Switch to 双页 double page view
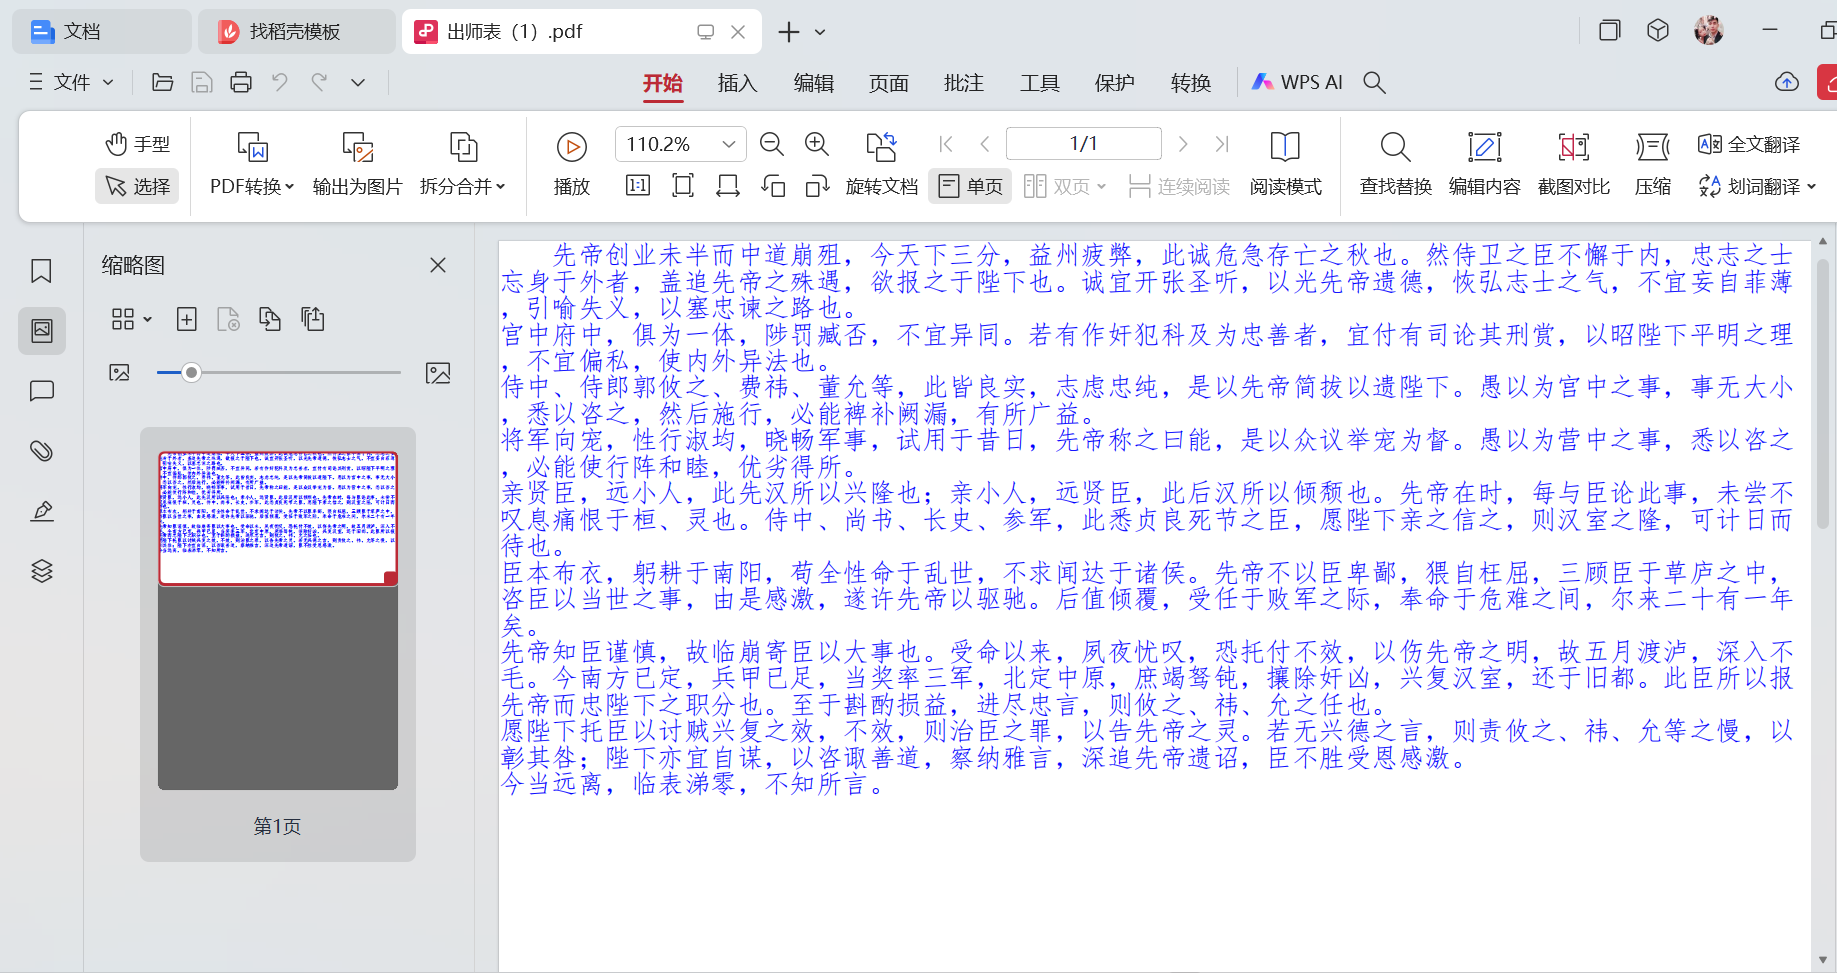 pyautogui.click(x=1057, y=186)
